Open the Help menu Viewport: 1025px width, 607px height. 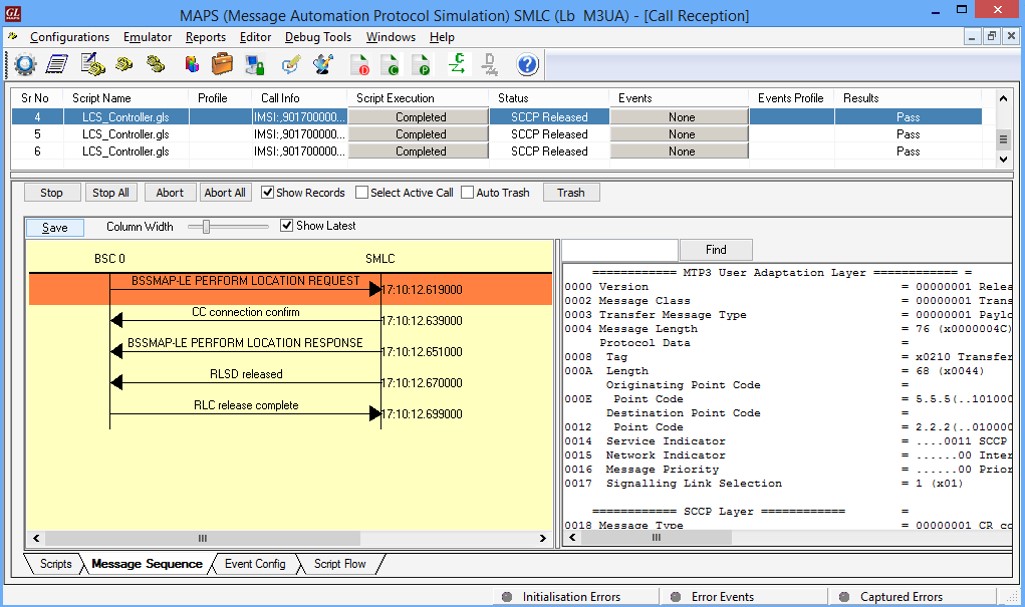[442, 37]
